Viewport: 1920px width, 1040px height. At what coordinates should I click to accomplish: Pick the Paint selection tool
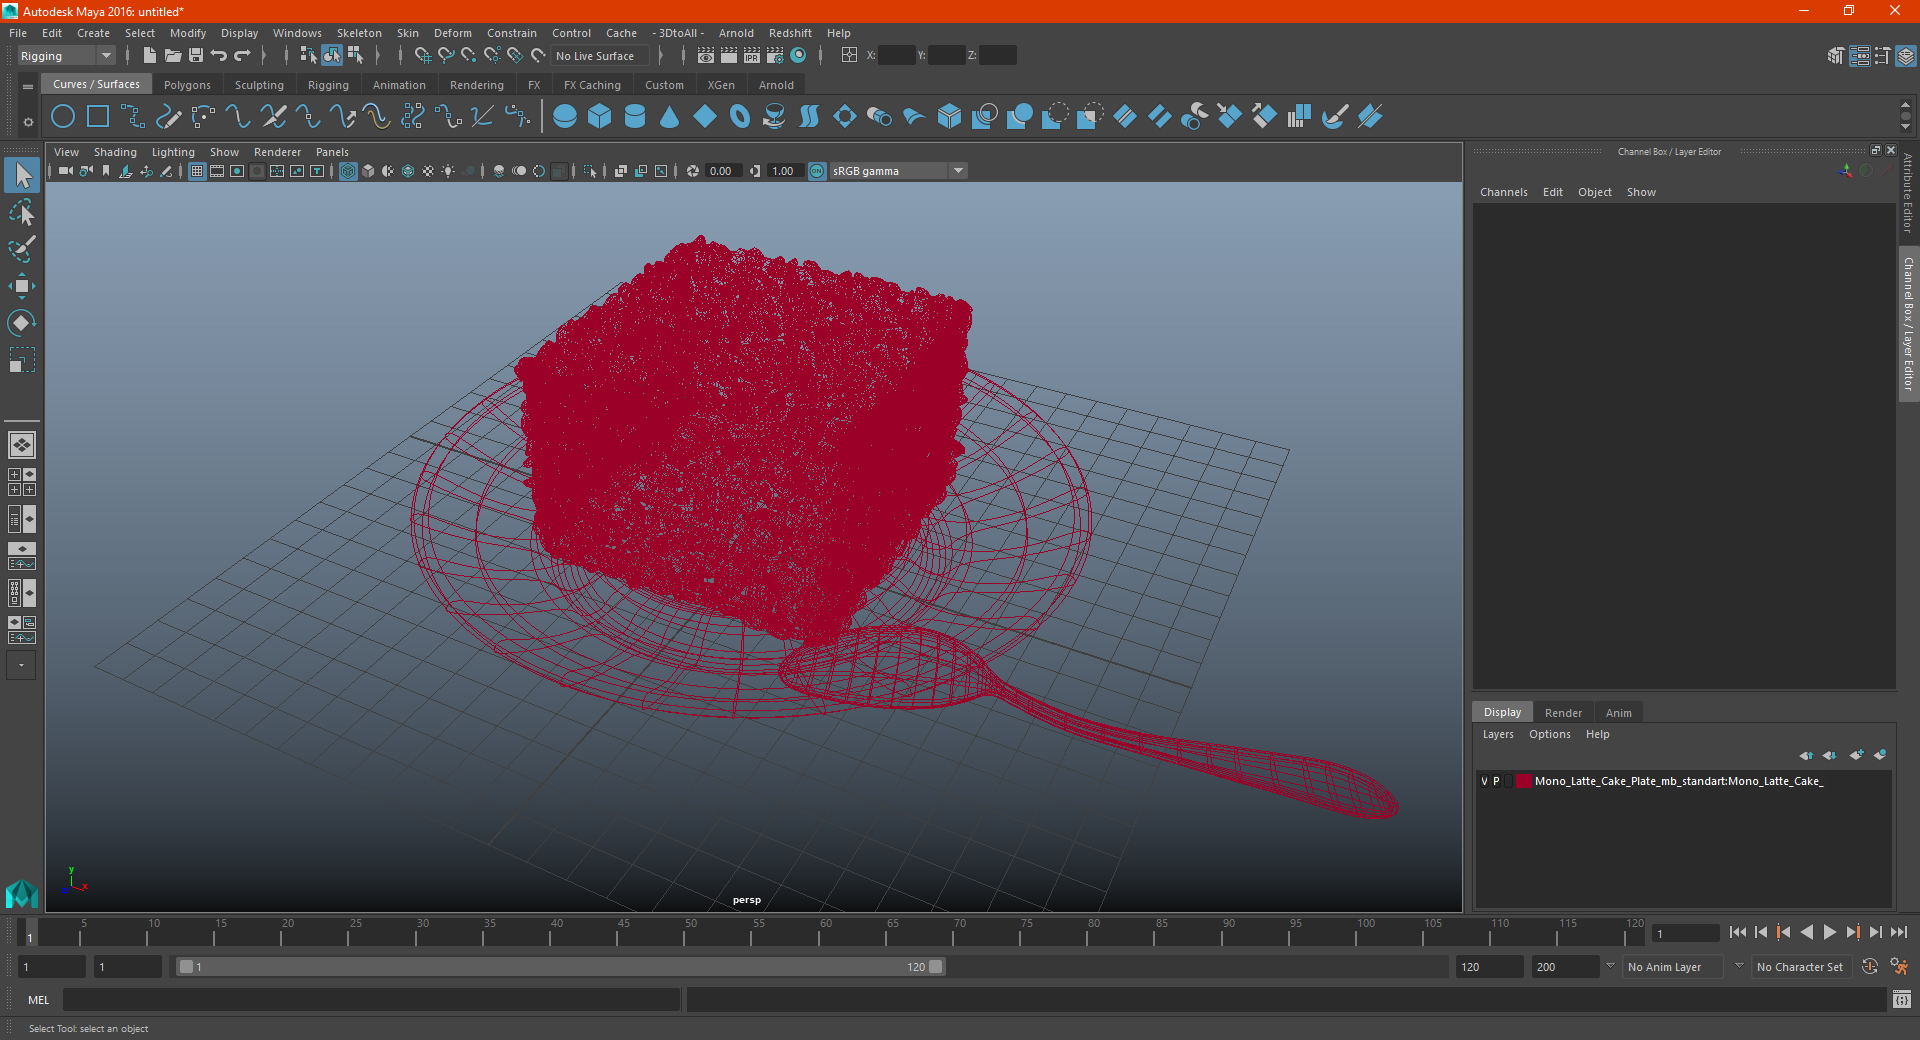click(x=22, y=249)
